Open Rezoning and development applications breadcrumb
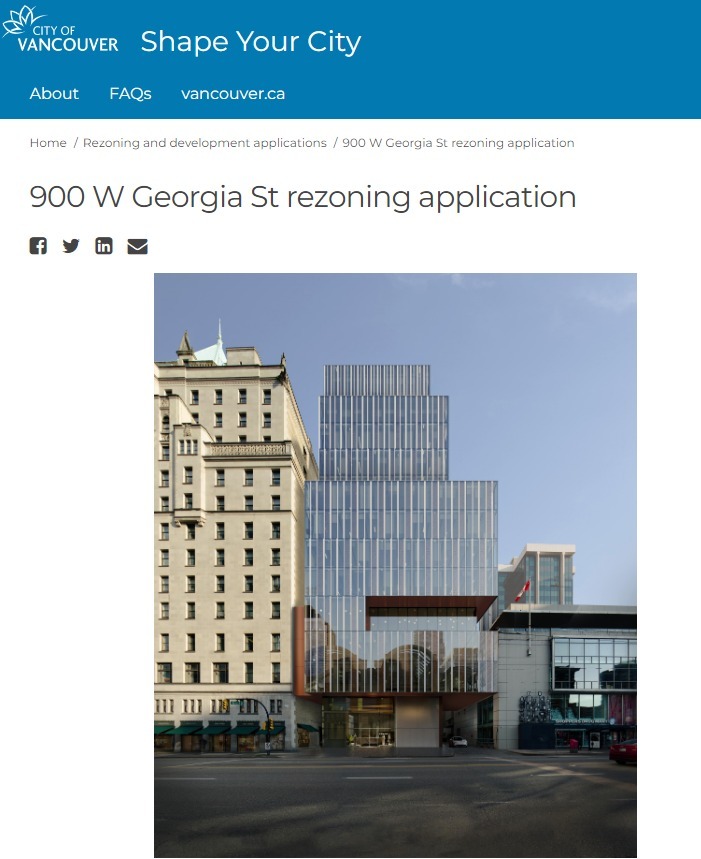701x859 pixels. 205,143
